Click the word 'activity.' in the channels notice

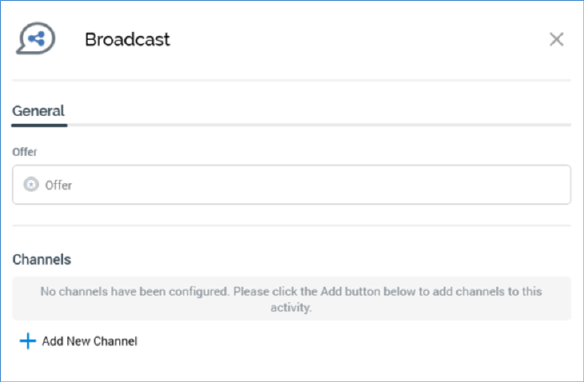[291, 308]
